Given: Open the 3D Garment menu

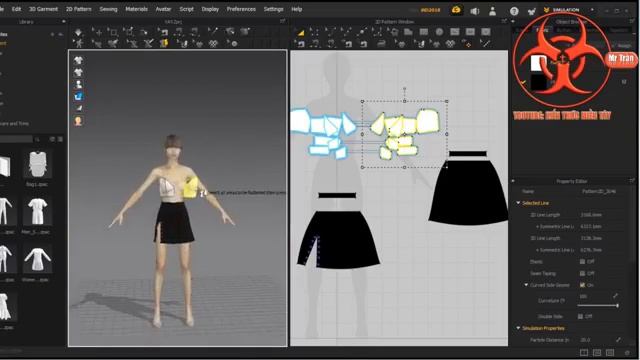Looking at the screenshot, I should [43, 9].
